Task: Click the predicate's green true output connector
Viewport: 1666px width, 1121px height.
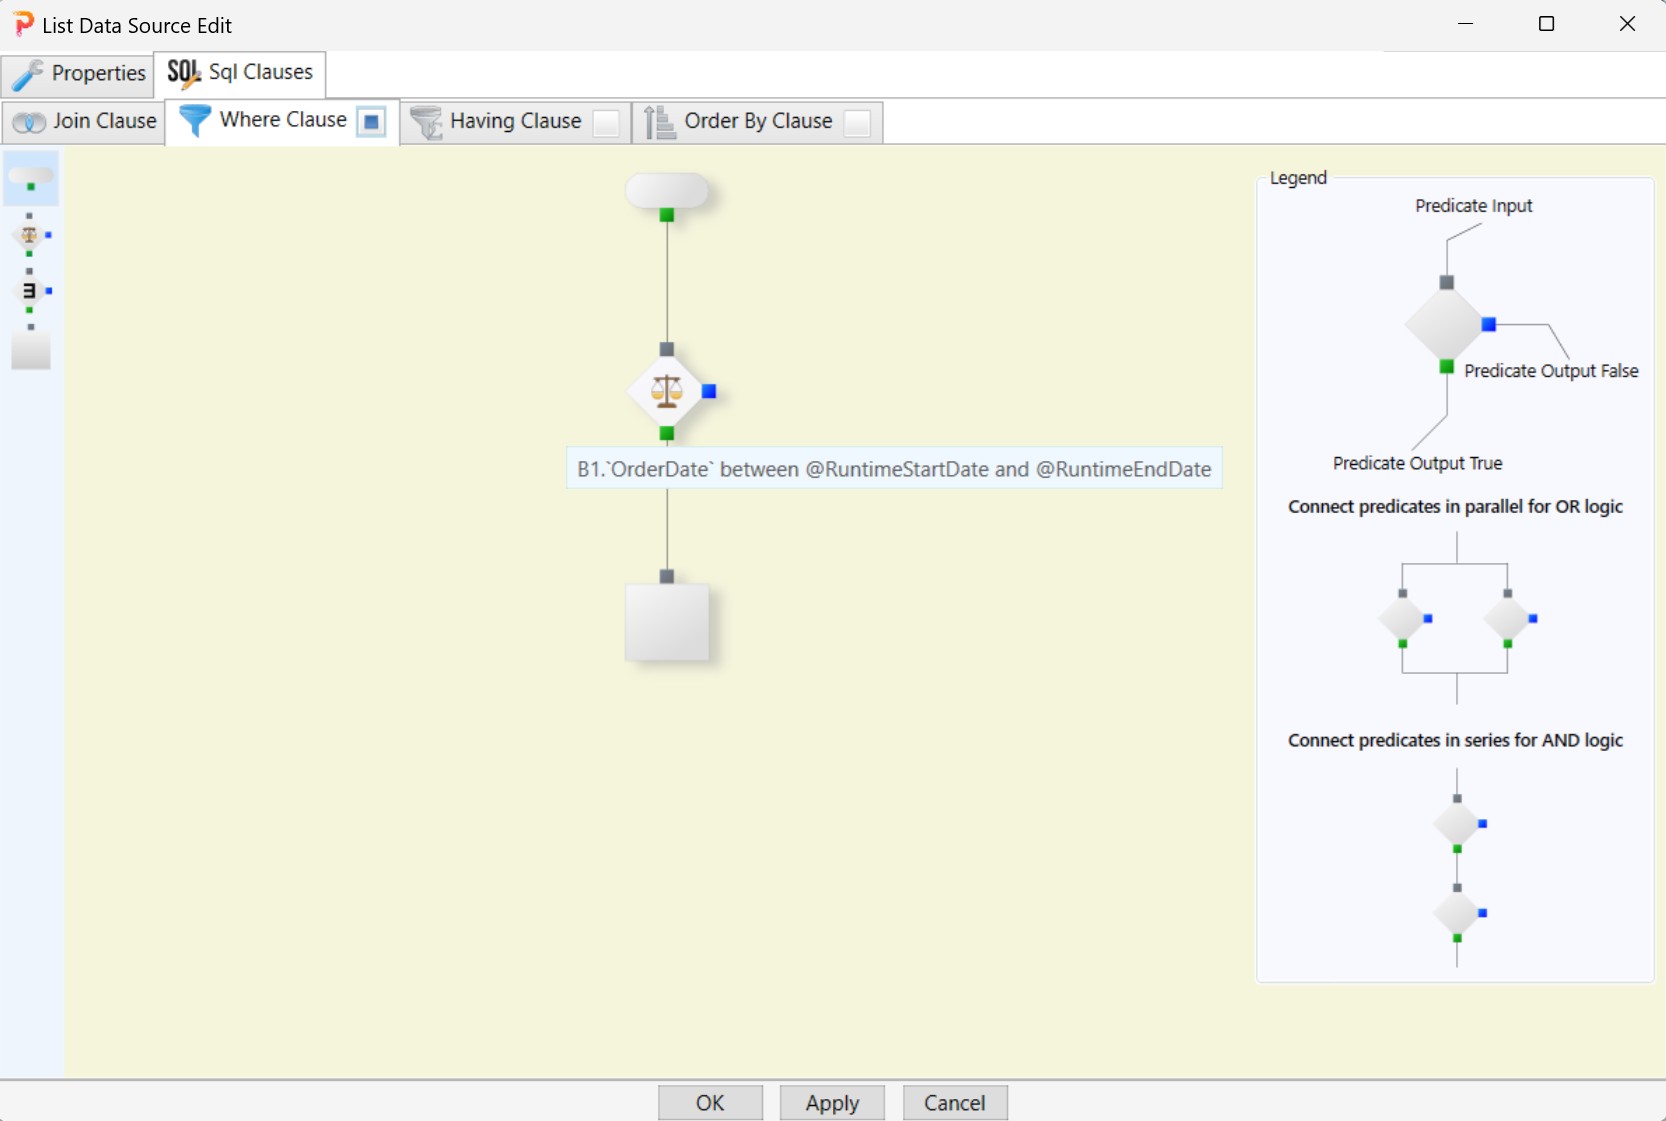Action: point(667,433)
